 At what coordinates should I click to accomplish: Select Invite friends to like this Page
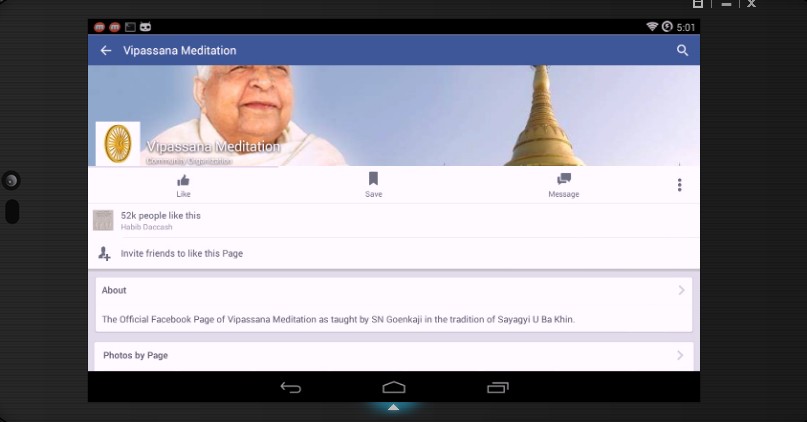(x=182, y=253)
